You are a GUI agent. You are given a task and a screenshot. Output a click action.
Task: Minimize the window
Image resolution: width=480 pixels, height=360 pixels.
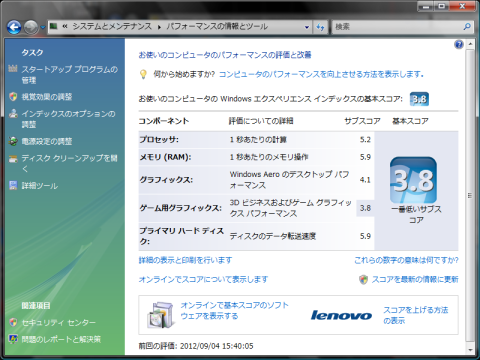pyautogui.click(x=425, y=6)
